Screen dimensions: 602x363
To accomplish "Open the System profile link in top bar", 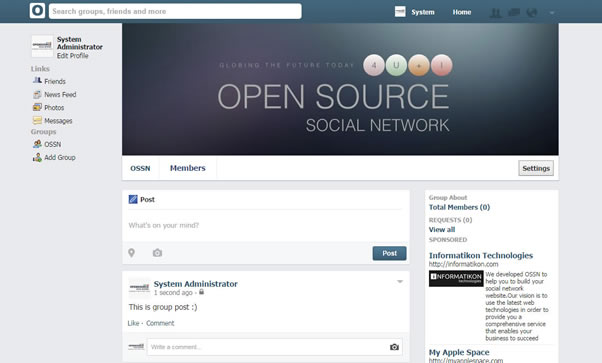I will tap(423, 12).
